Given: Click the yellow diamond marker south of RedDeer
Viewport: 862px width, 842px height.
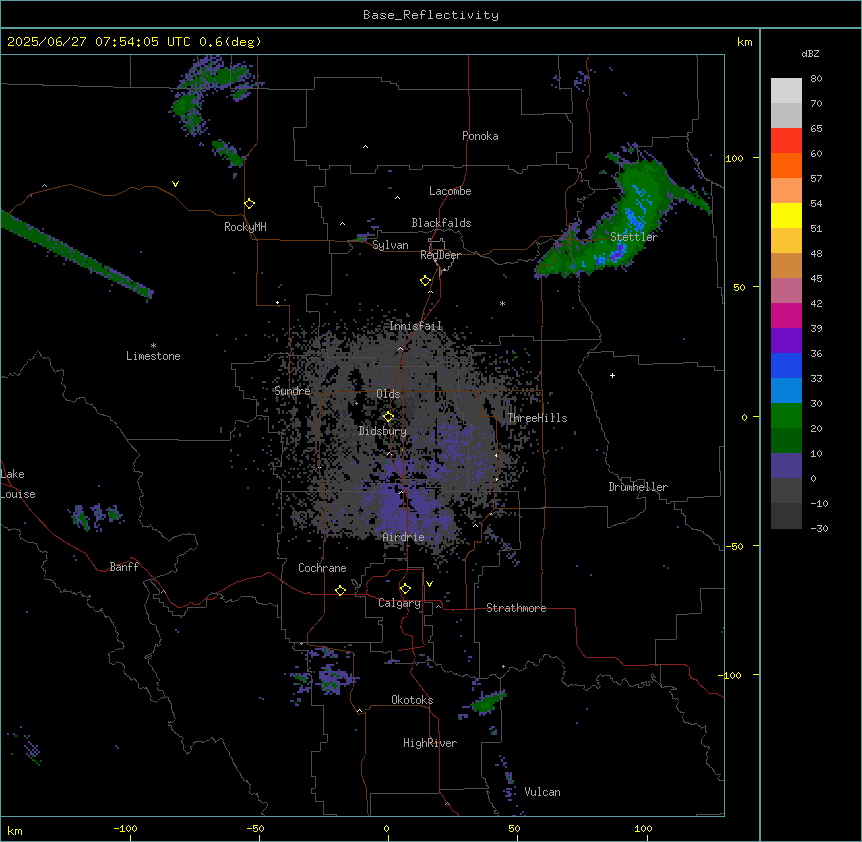Looking at the screenshot, I should 426,281.
